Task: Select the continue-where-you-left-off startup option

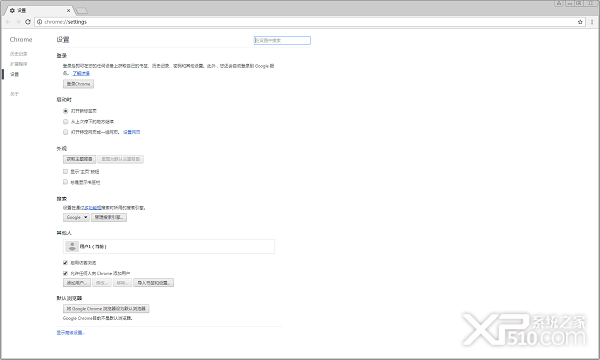Action: coord(65,122)
